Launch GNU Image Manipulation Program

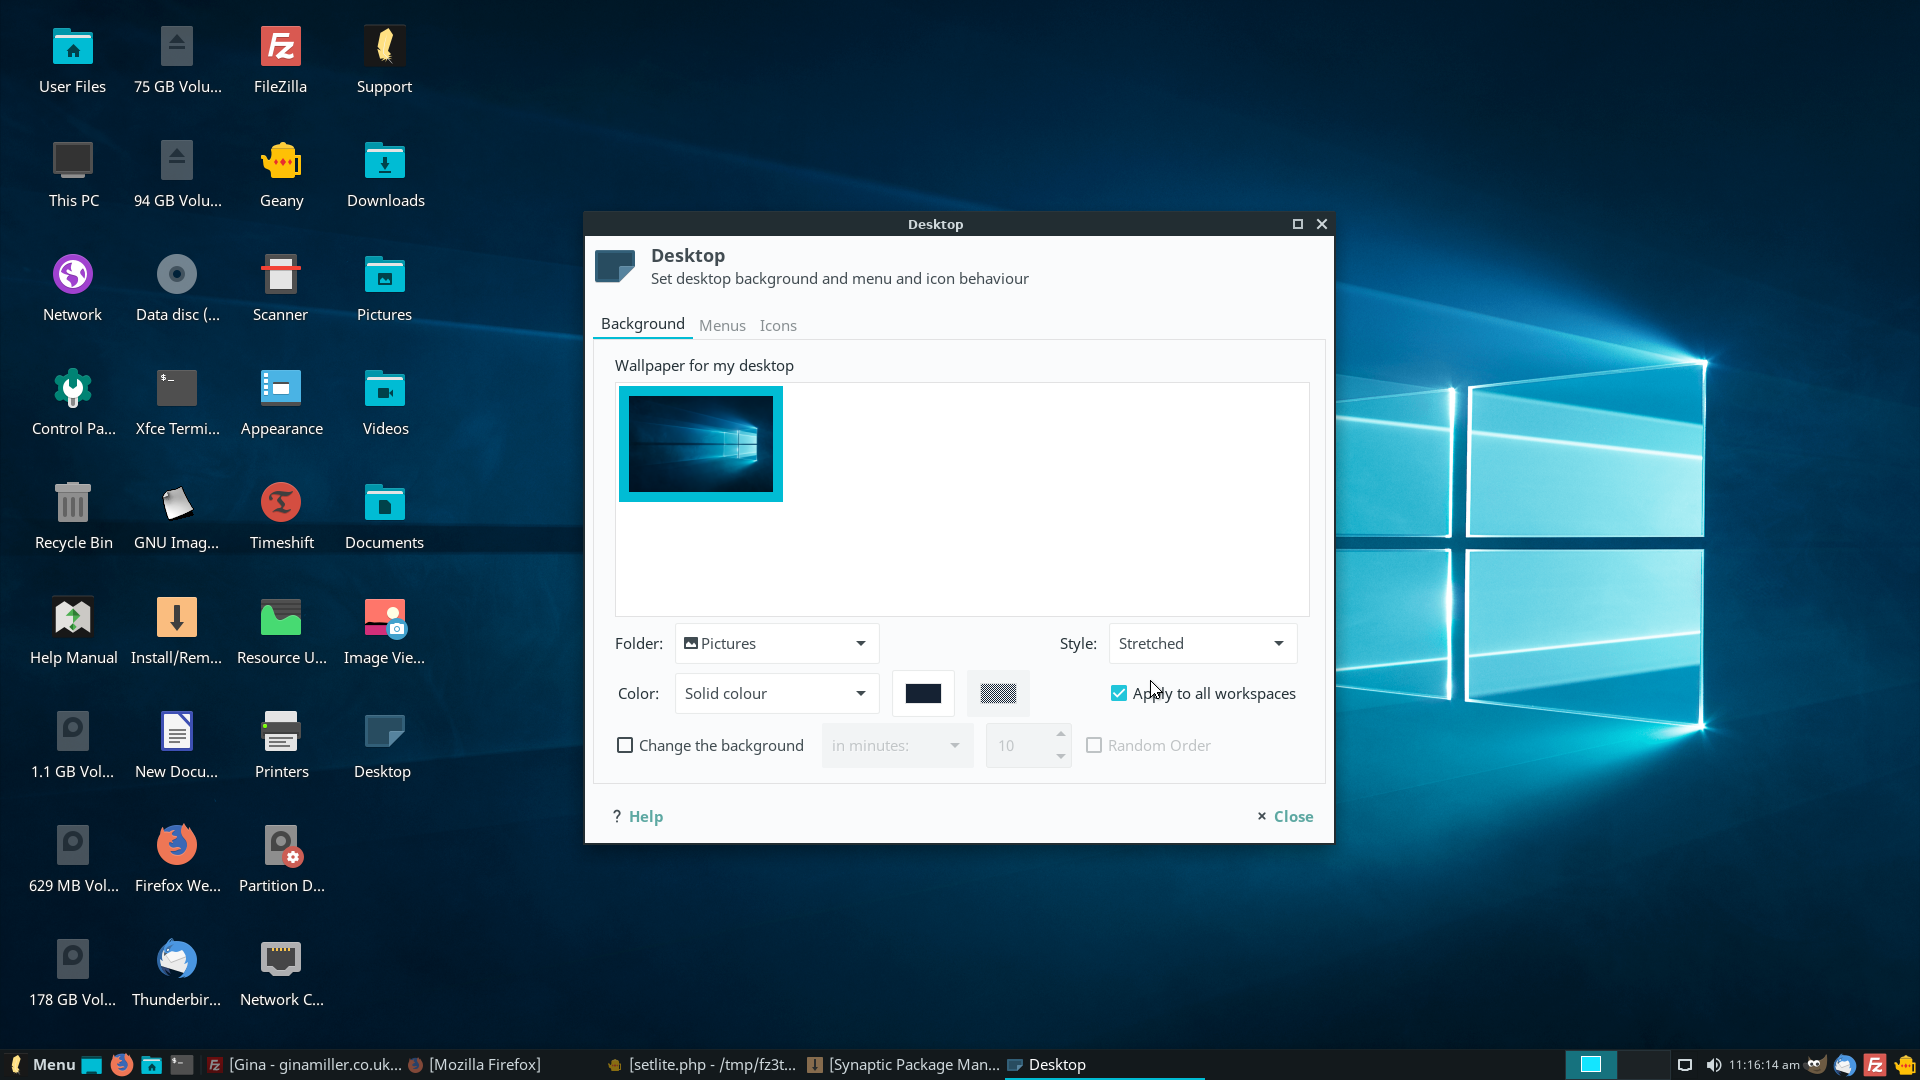click(175, 504)
